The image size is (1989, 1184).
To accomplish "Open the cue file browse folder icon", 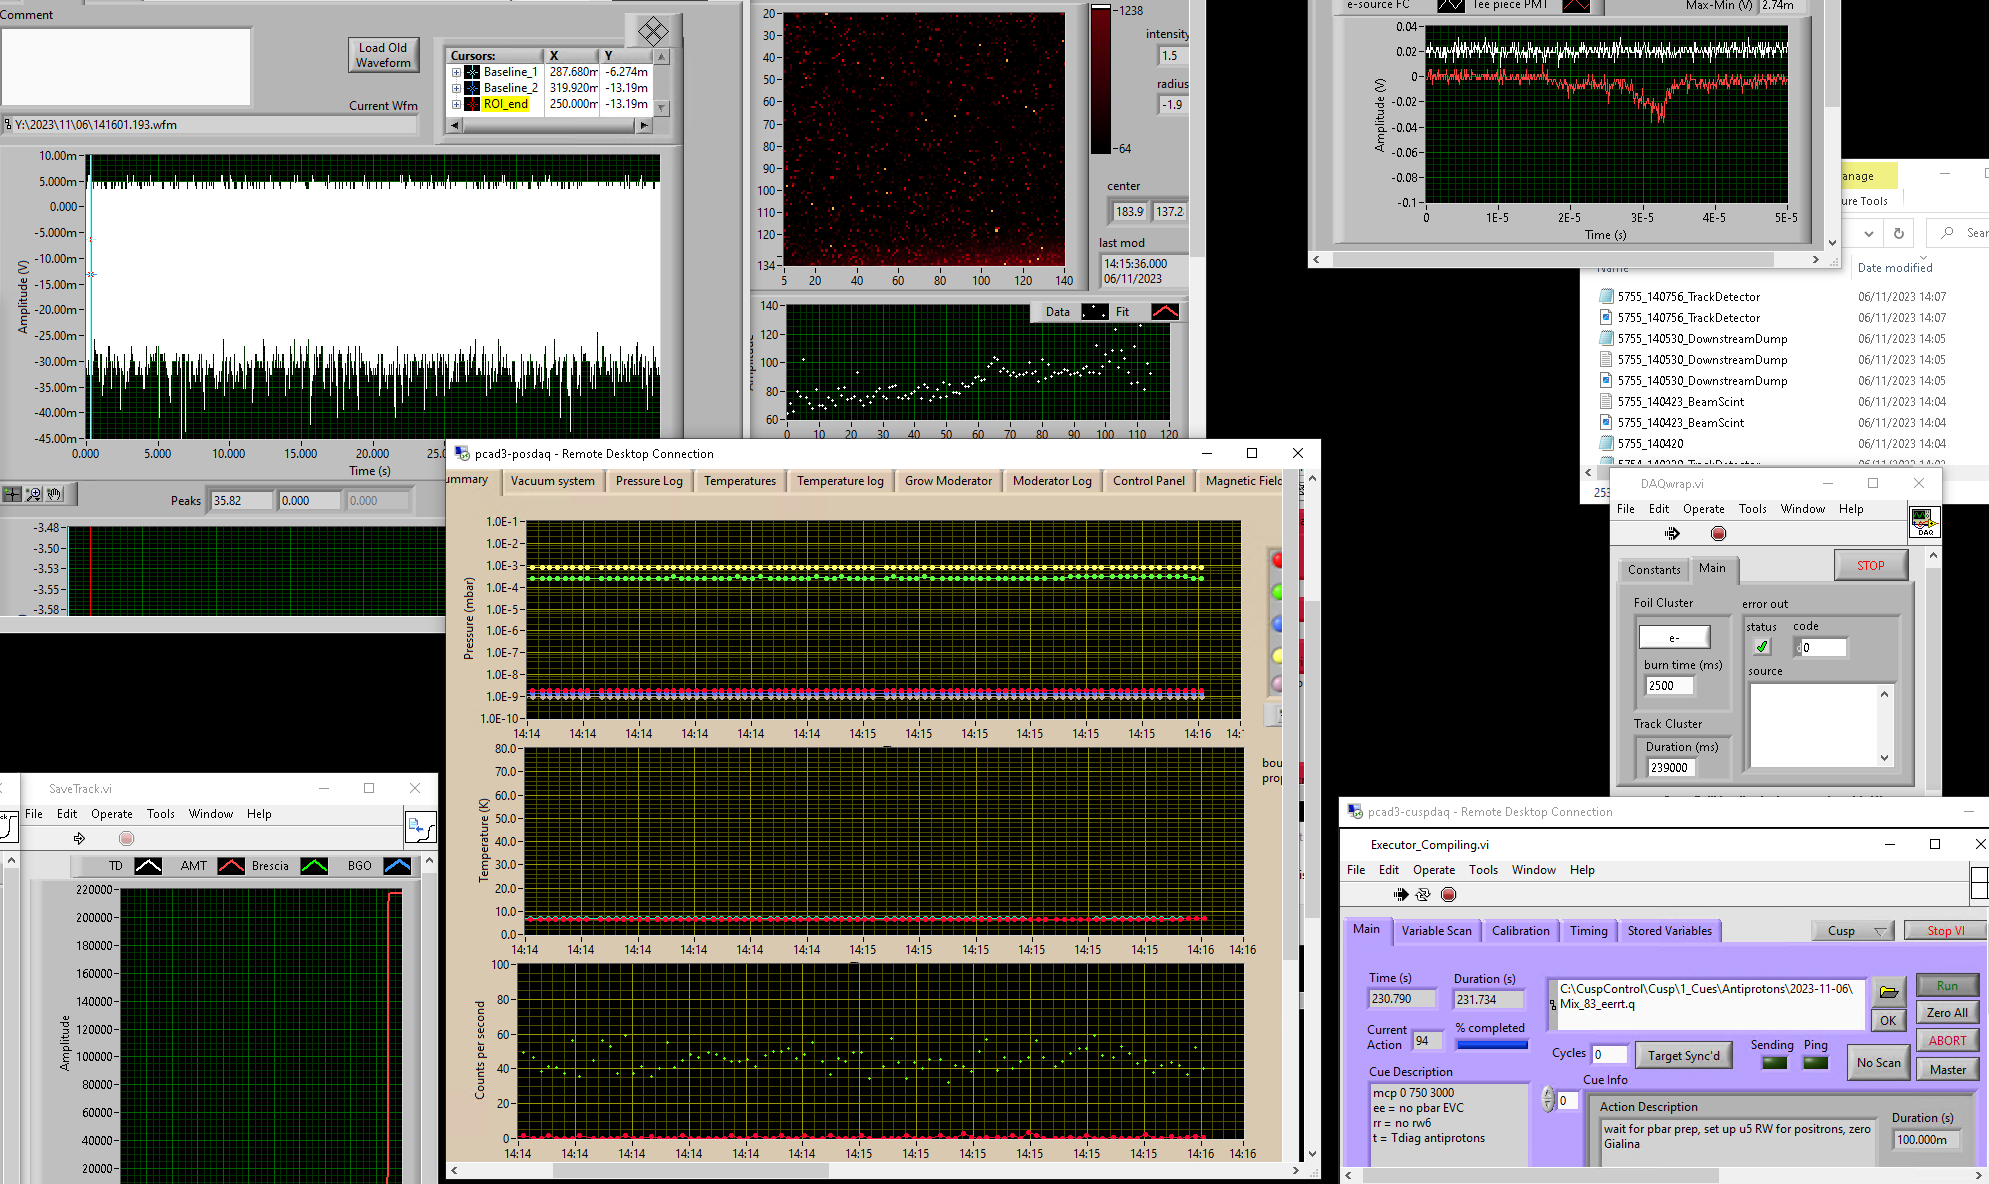I will click(1888, 991).
